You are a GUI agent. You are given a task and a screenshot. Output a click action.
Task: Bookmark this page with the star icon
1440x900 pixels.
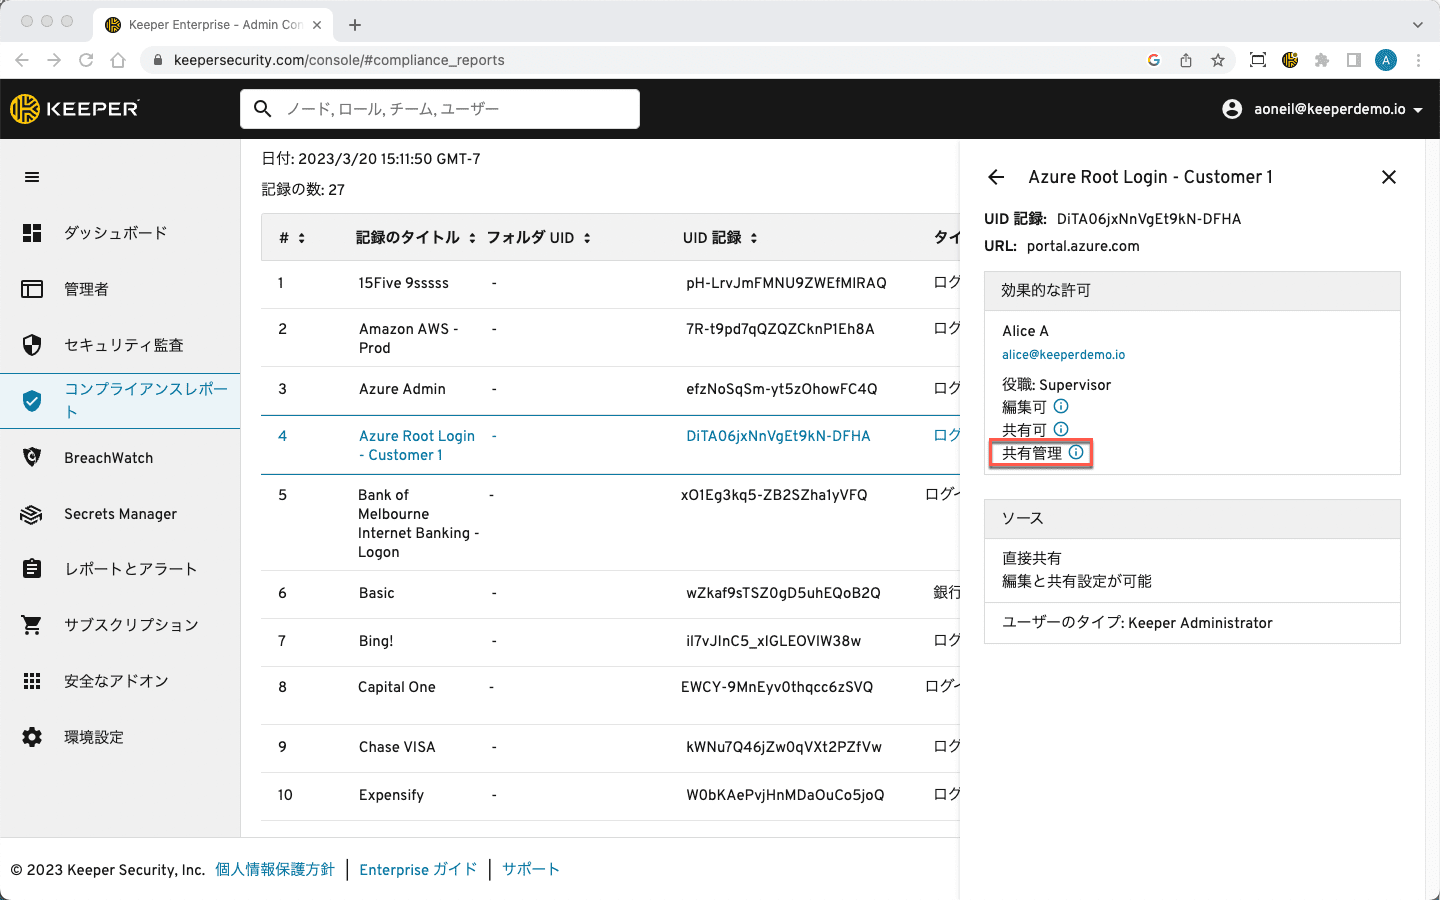click(1218, 60)
